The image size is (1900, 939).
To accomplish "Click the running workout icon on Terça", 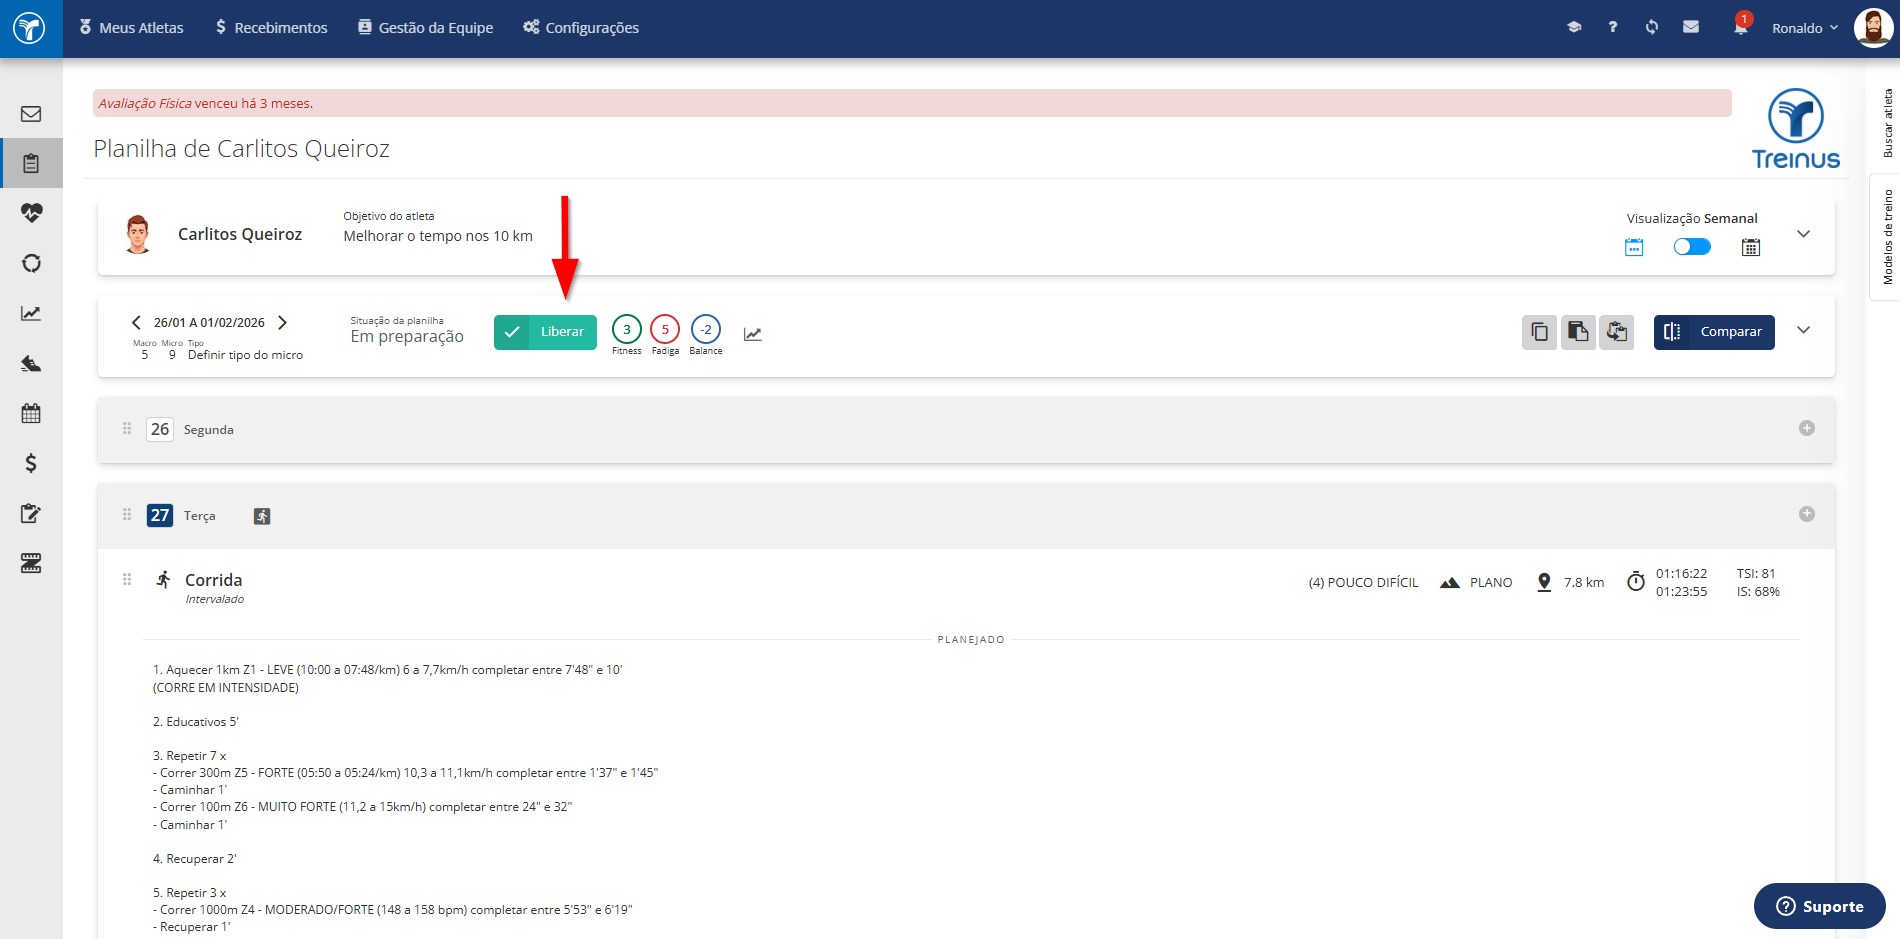I will coord(262,516).
